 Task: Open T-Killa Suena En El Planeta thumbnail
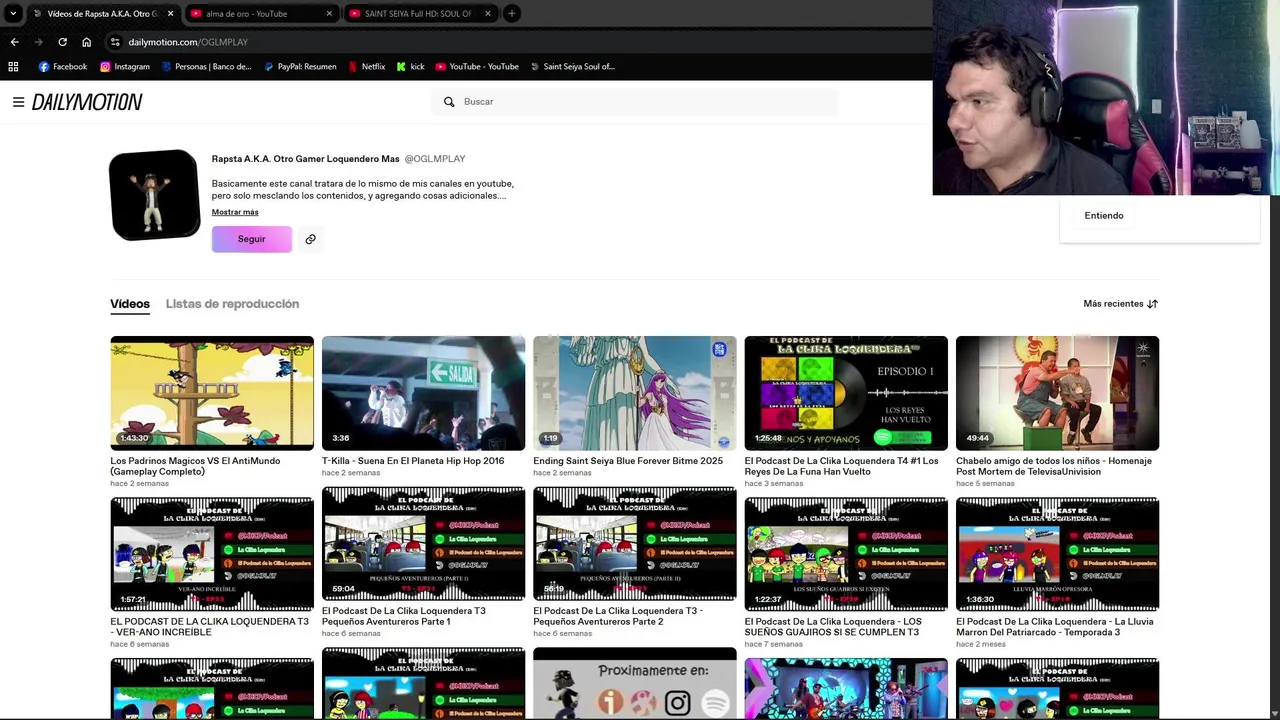[x=423, y=393]
